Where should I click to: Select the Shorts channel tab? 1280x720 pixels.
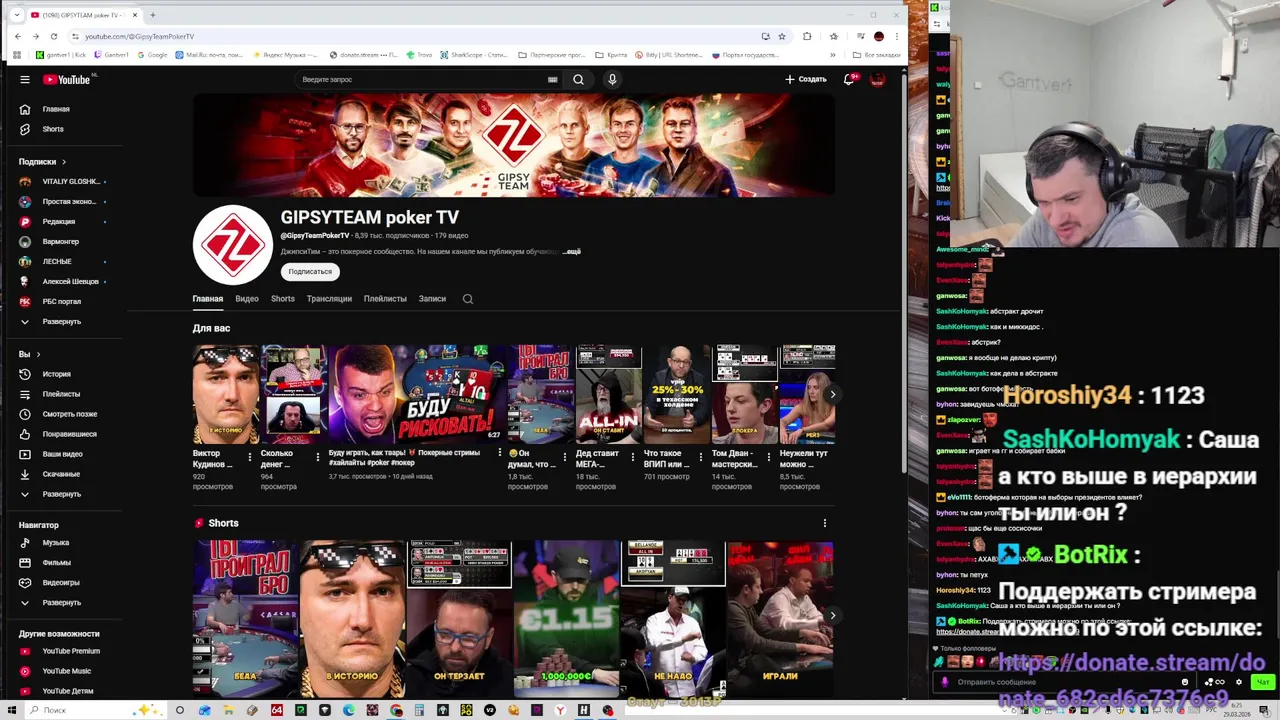tap(282, 298)
